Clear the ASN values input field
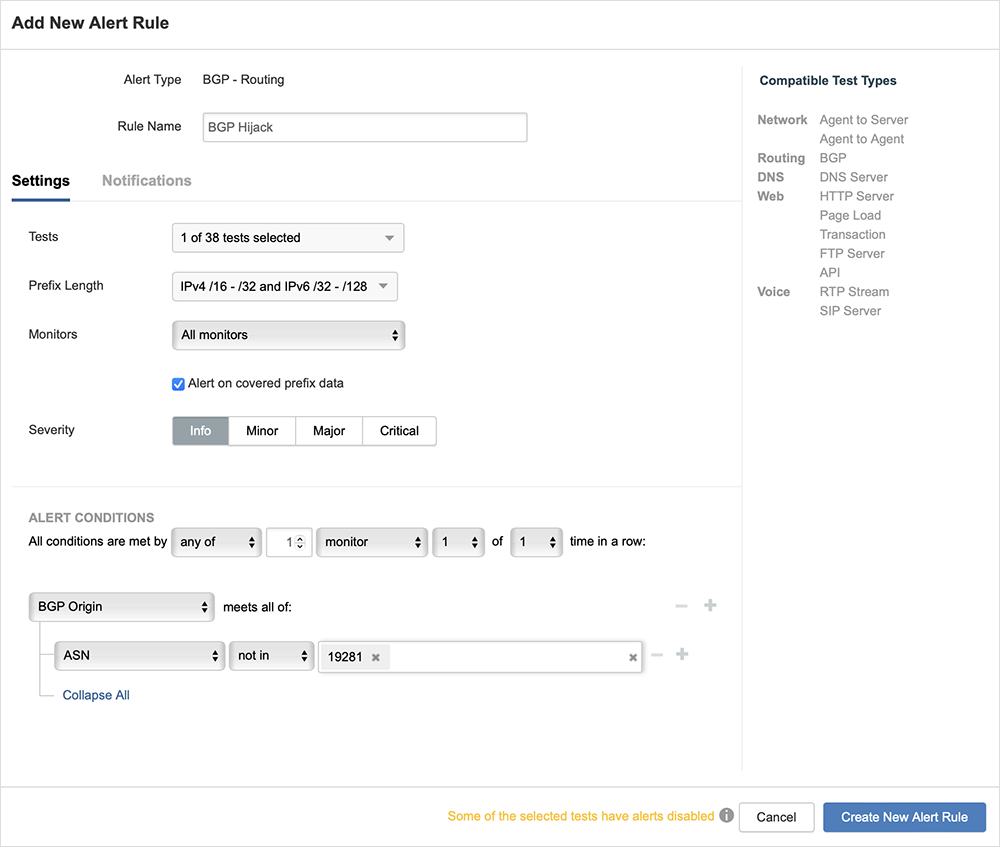1000x847 pixels. [632, 657]
